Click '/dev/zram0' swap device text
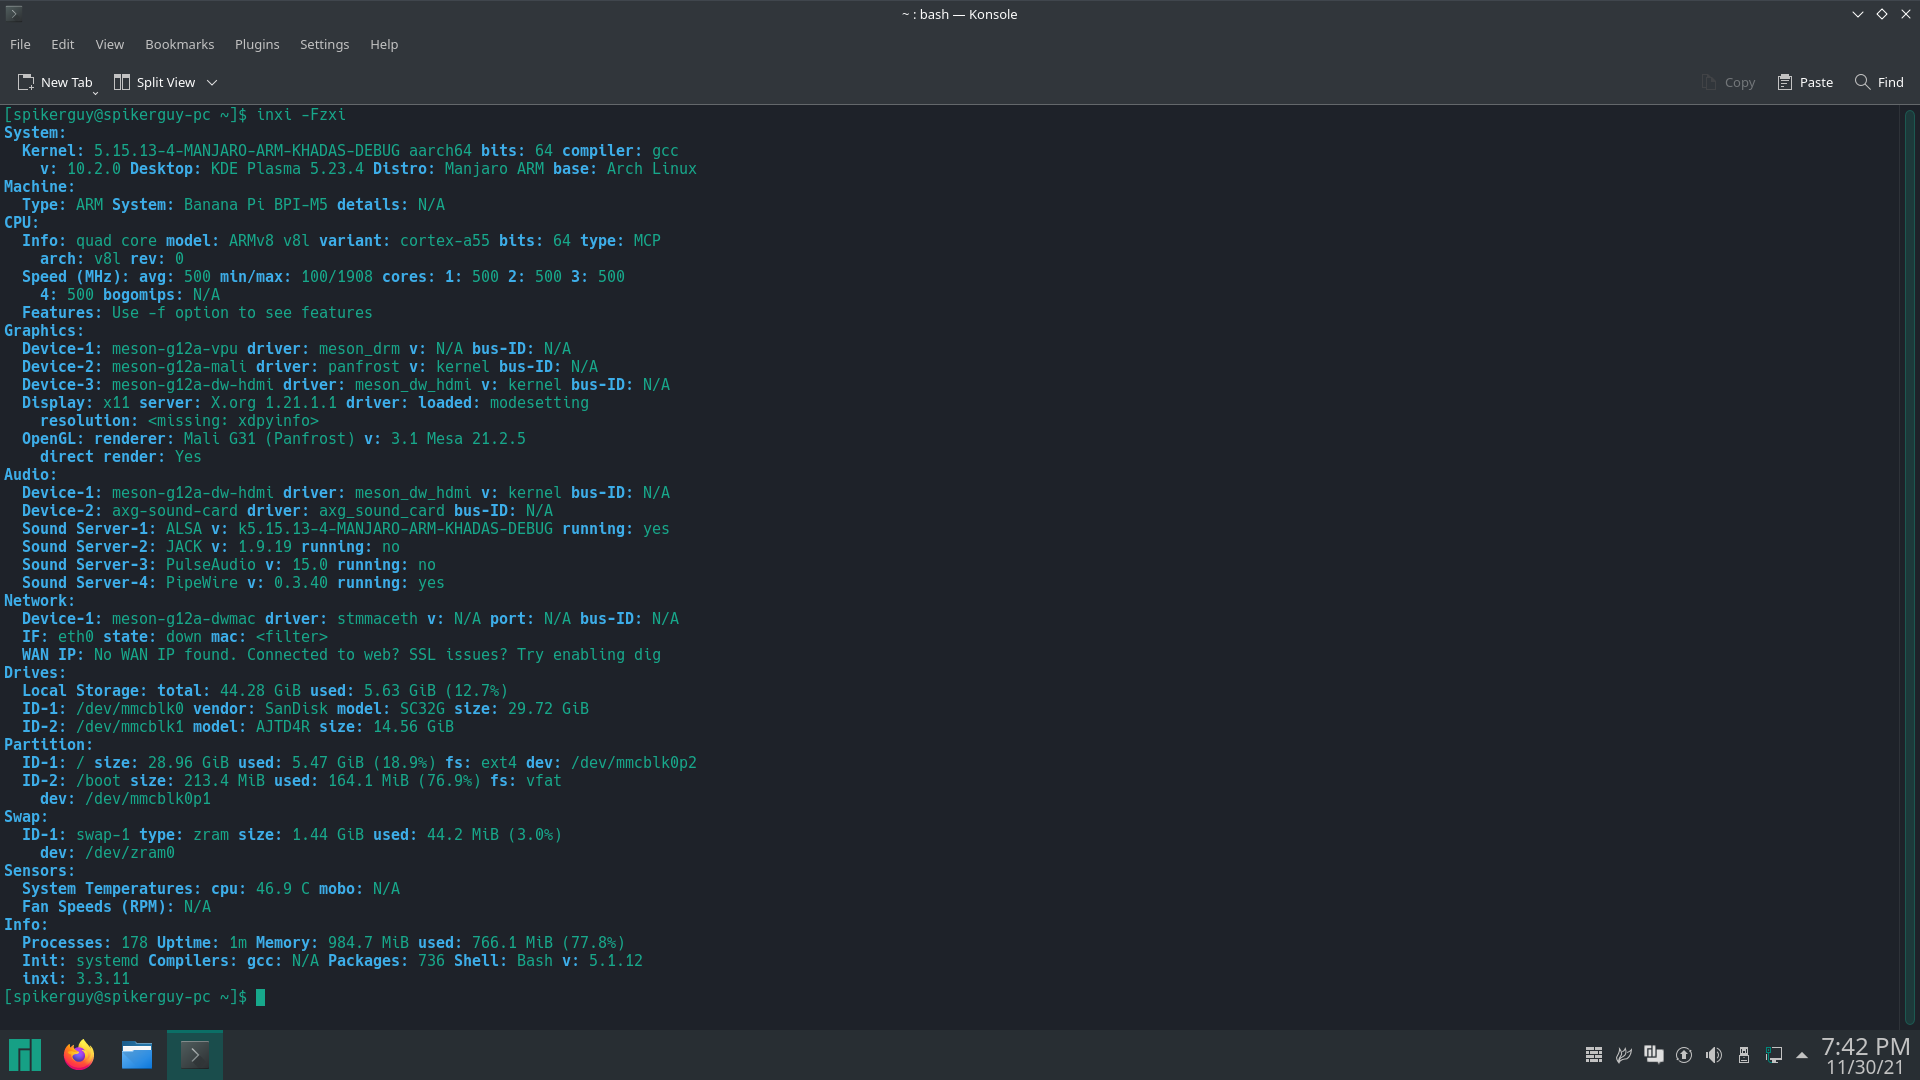Screen dimensions: 1920x1080 click(130, 853)
